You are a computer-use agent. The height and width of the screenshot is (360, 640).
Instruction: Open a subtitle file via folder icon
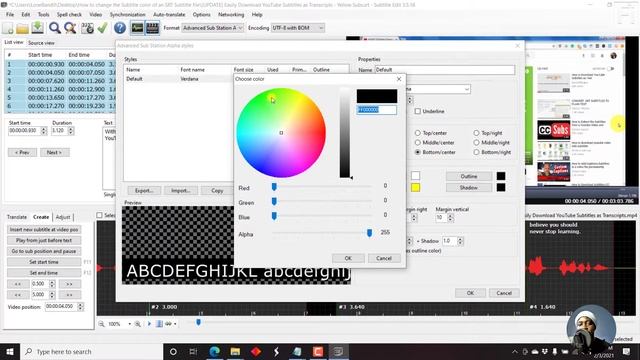pyautogui.click(x=22, y=28)
